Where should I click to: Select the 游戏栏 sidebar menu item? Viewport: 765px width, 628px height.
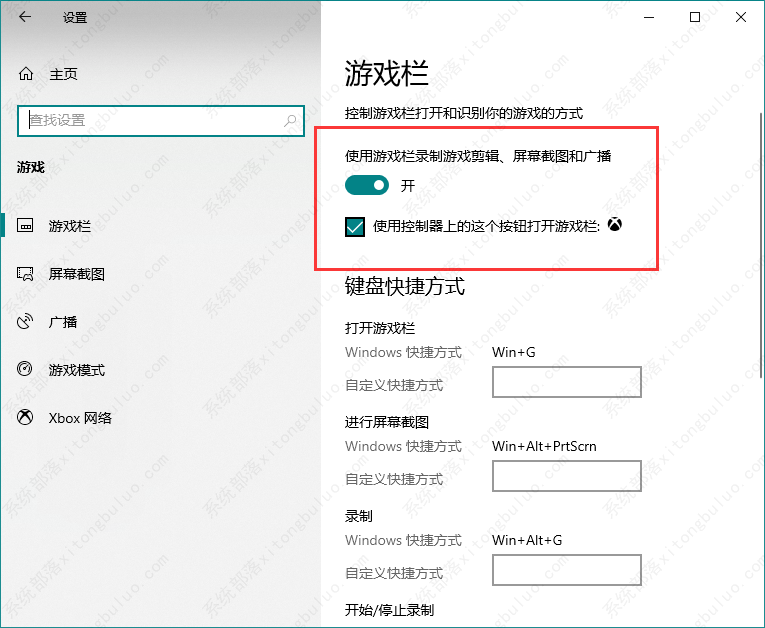click(x=70, y=226)
